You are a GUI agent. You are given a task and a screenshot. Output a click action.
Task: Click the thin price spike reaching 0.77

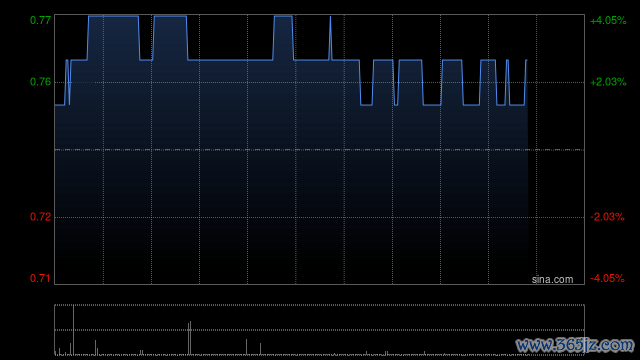pyautogui.click(x=330, y=38)
